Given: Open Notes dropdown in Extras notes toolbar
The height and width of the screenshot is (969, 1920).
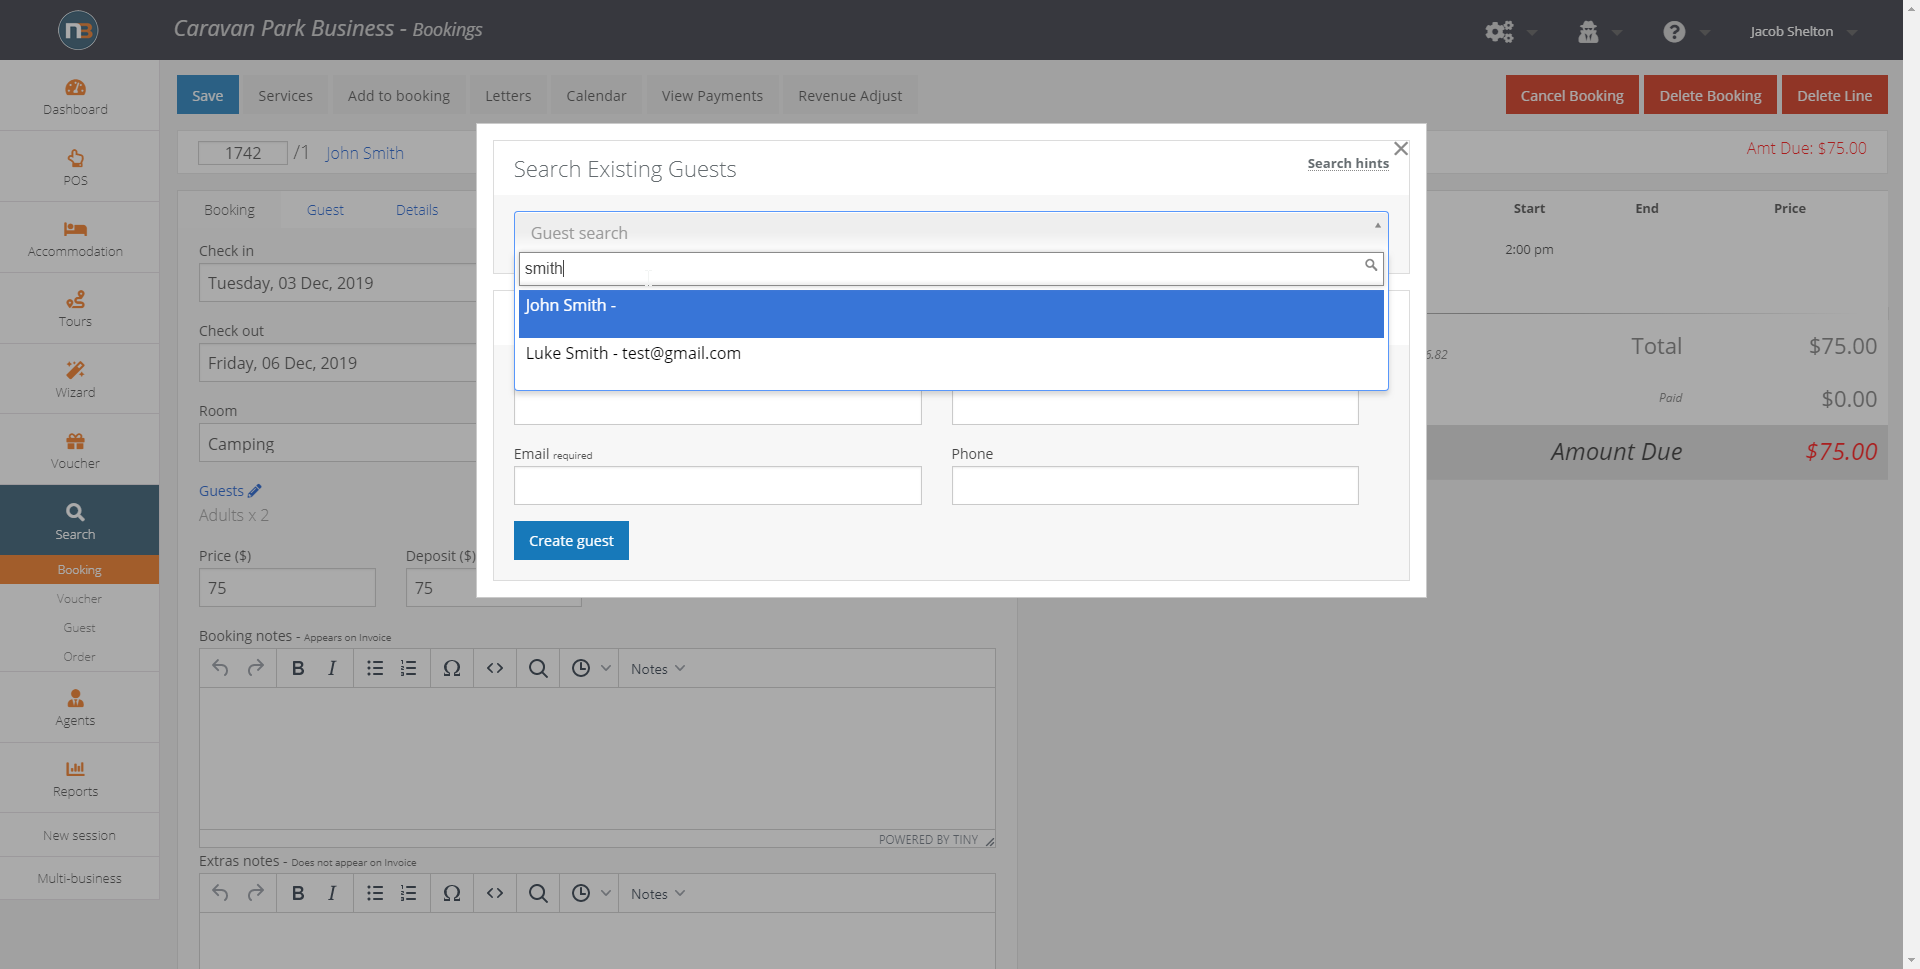Looking at the screenshot, I should 658,894.
